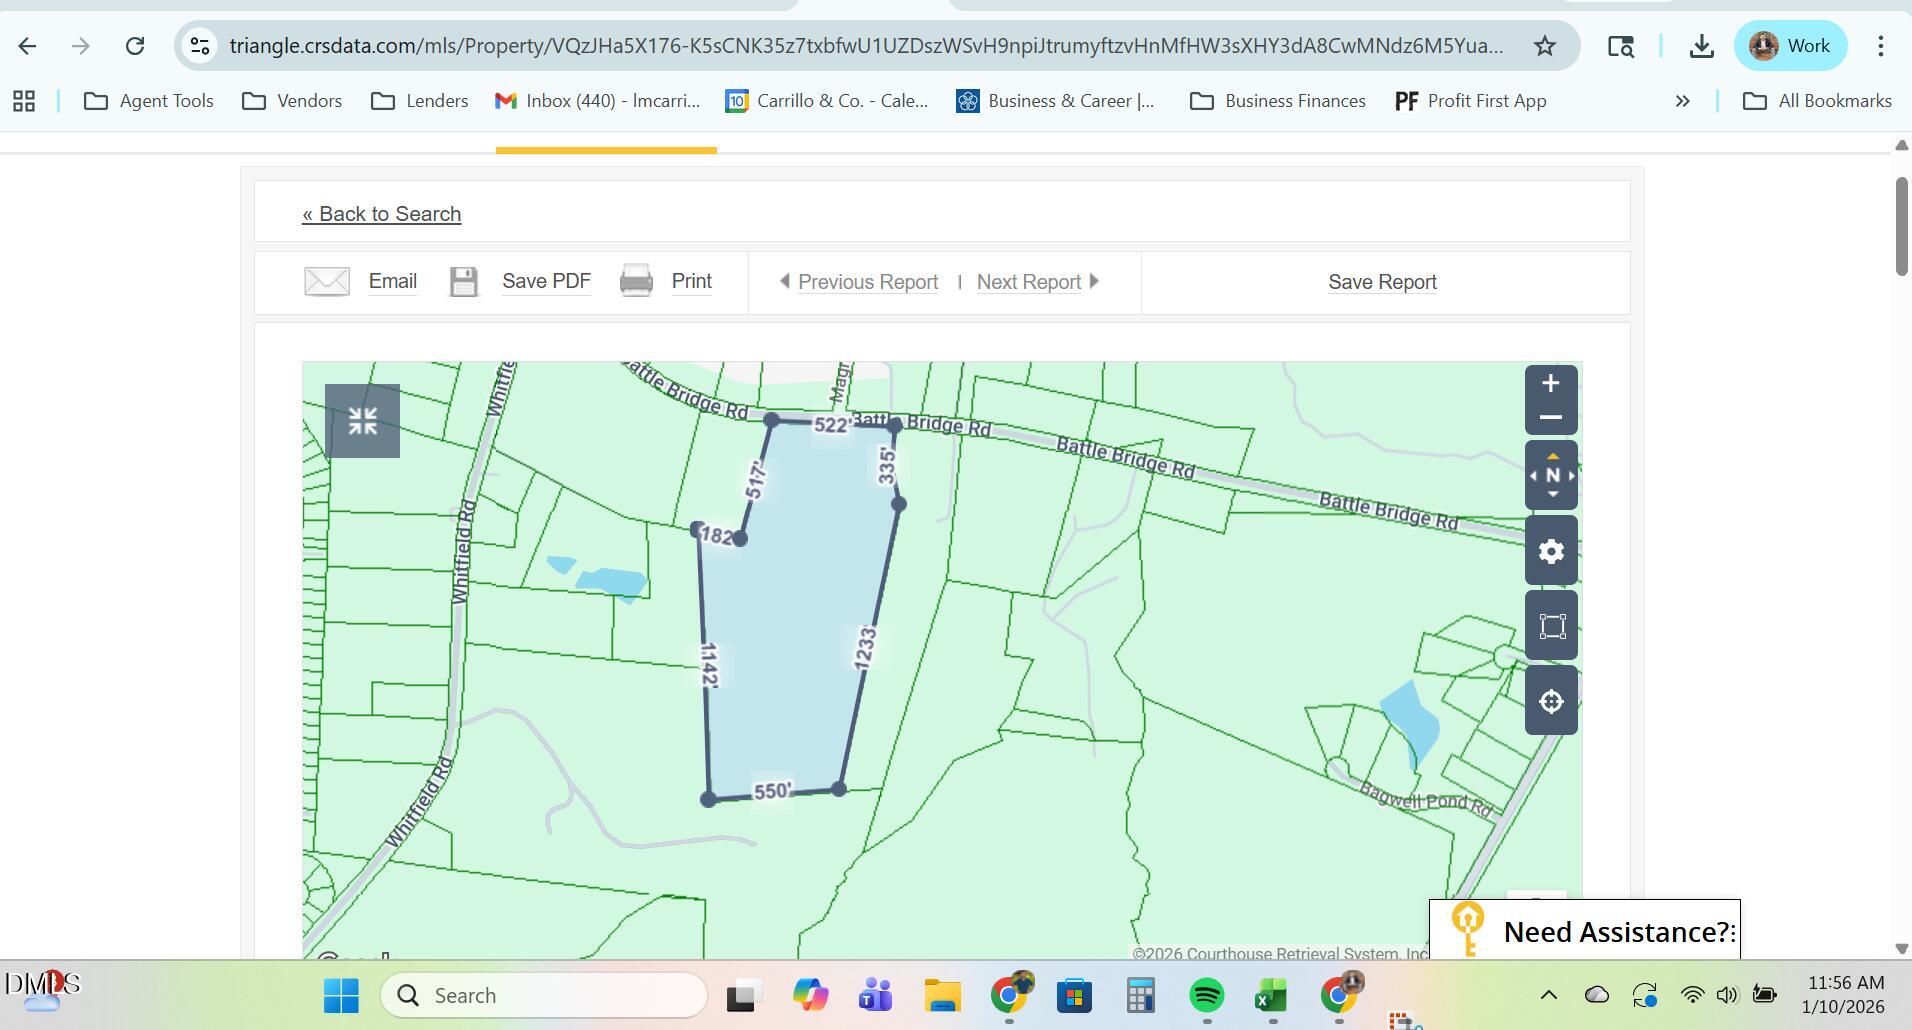Viewport: 1912px width, 1030px height.
Task: Zoom into the map with plus control
Action: point(1551,382)
